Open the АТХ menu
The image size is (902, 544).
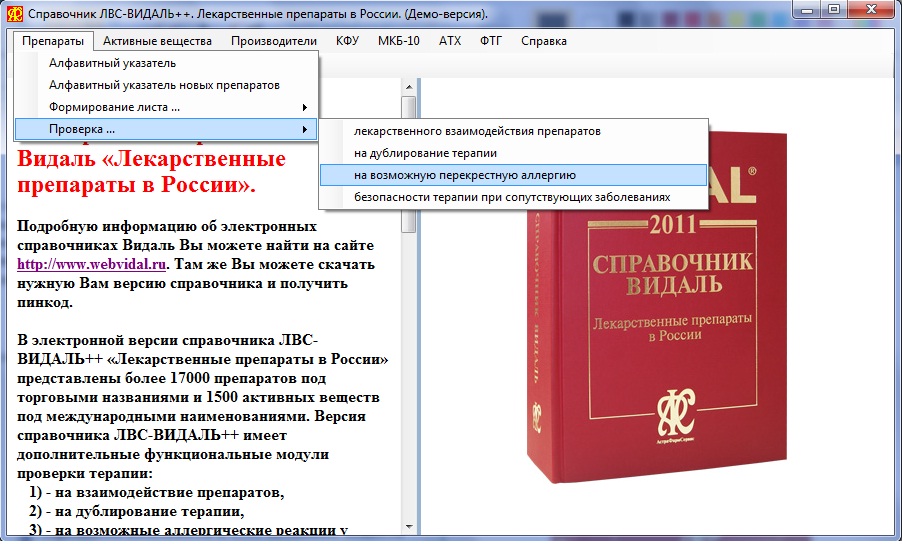(450, 41)
